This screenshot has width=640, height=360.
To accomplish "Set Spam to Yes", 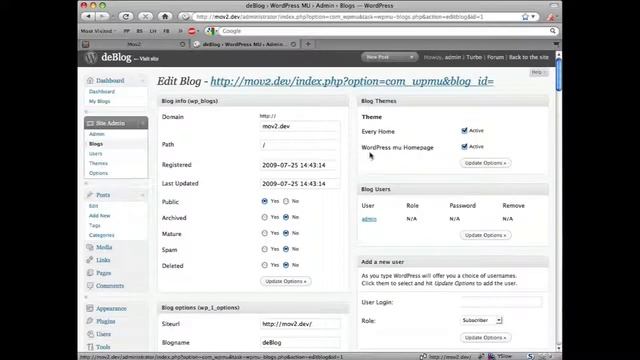I will (264, 249).
